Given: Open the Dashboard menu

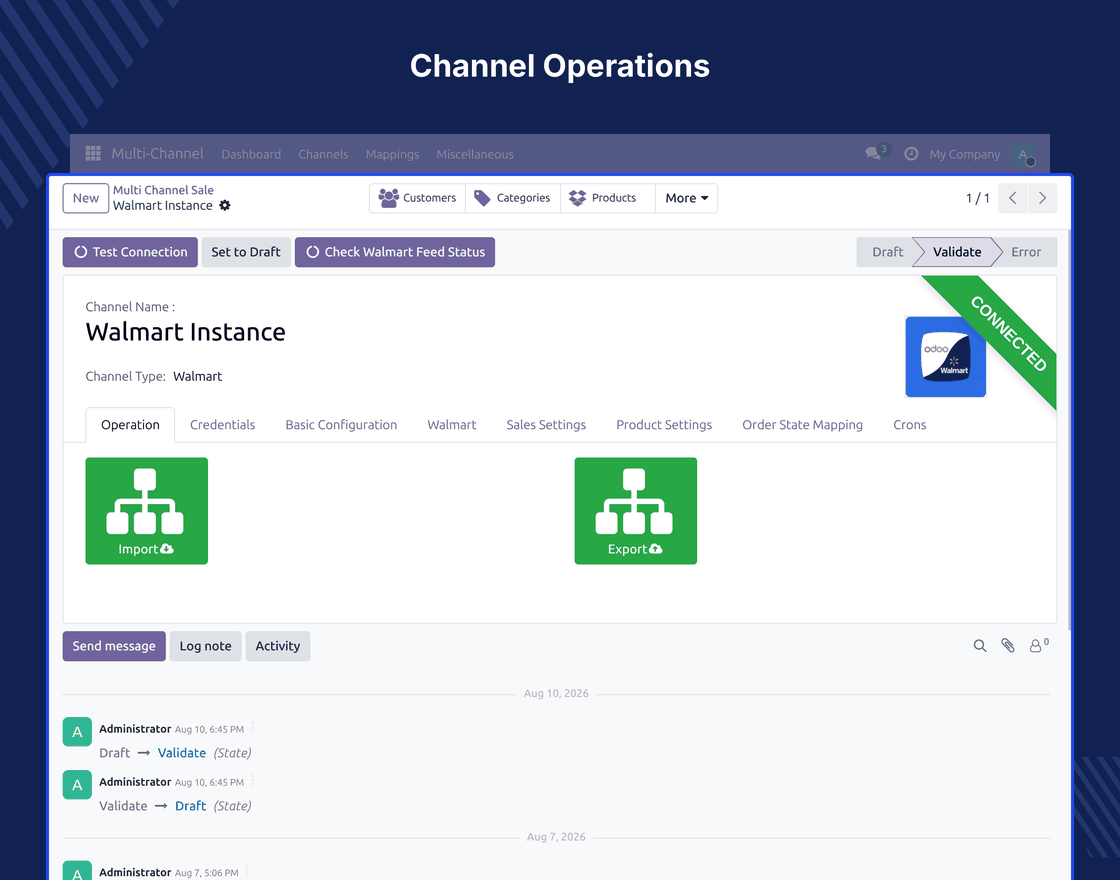Looking at the screenshot, I should point(251,154).
